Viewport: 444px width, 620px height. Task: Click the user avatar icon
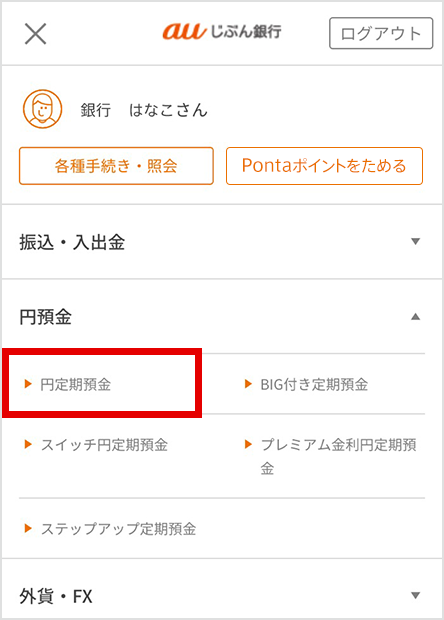coord(42,109)
